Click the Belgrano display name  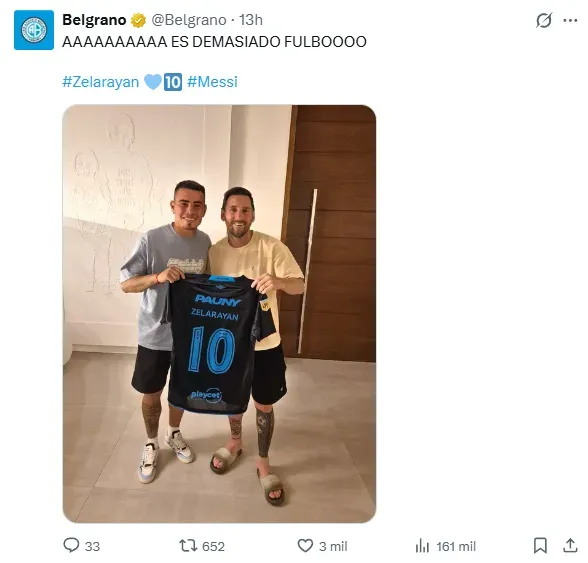click(94, 20)
